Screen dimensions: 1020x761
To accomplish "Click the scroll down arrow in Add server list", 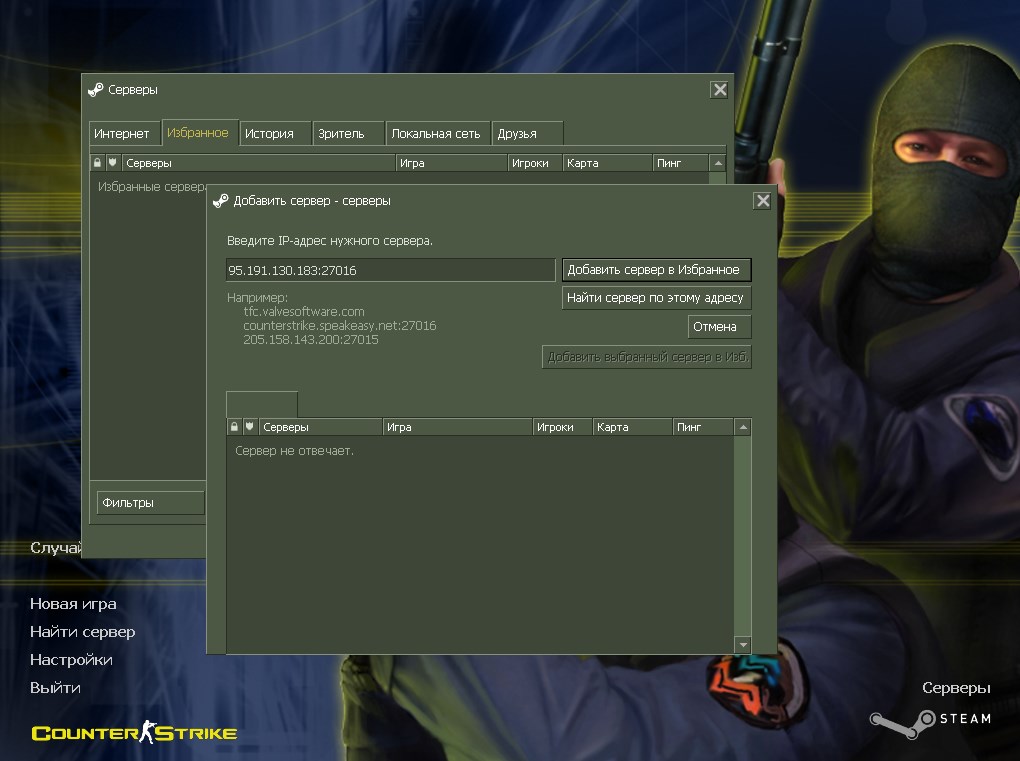I will 743,645.
